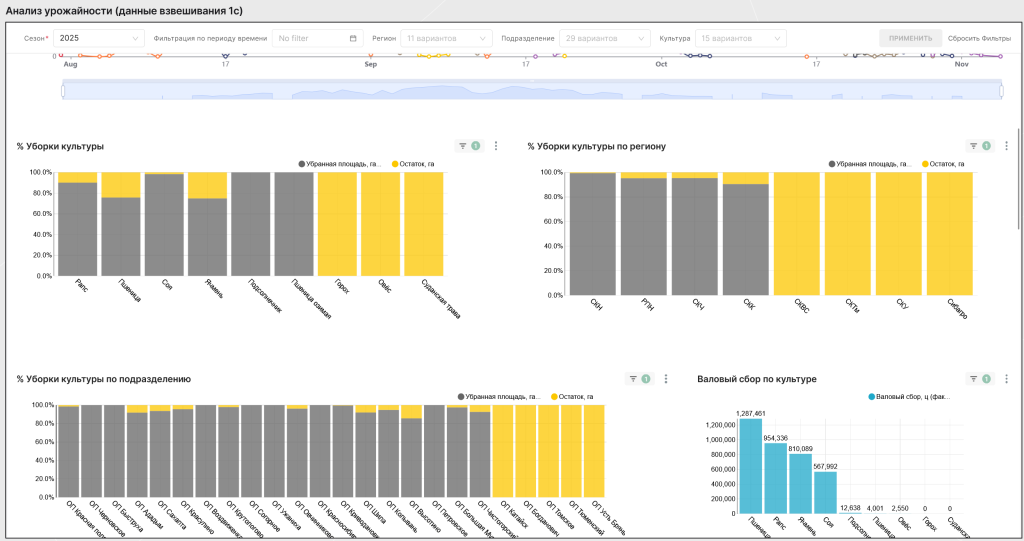Click calendar icon in the time period filter
1024x541 pixels.
pos(354,38)
